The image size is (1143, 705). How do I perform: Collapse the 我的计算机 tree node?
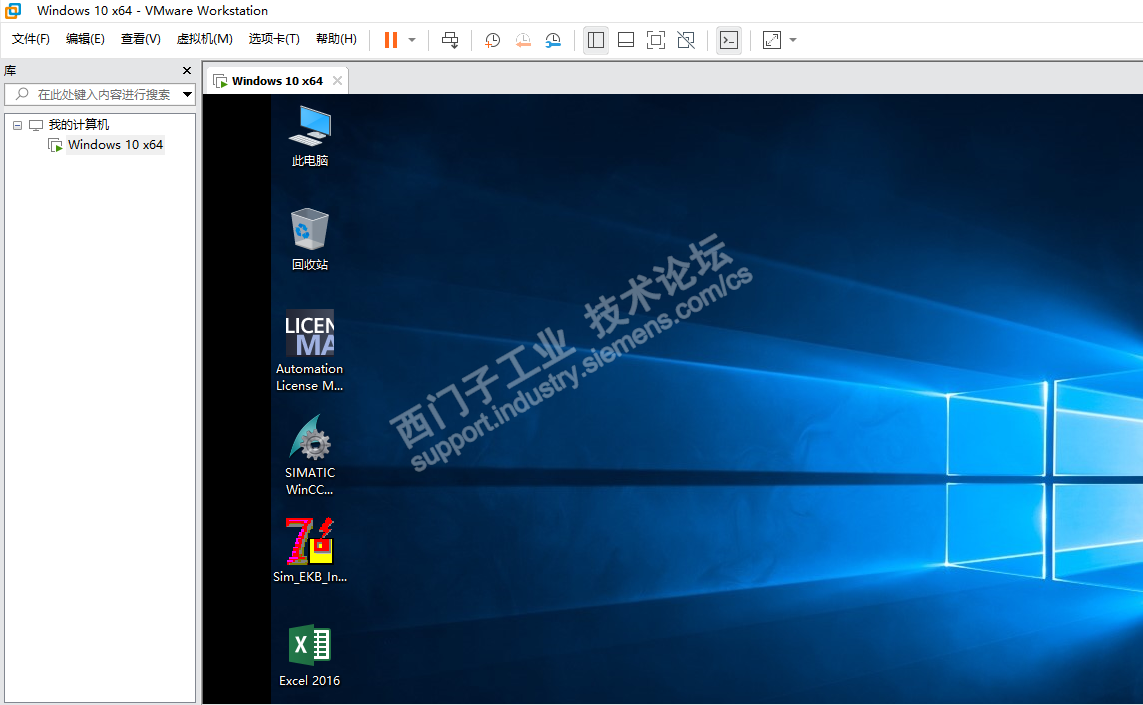point(17,125)
